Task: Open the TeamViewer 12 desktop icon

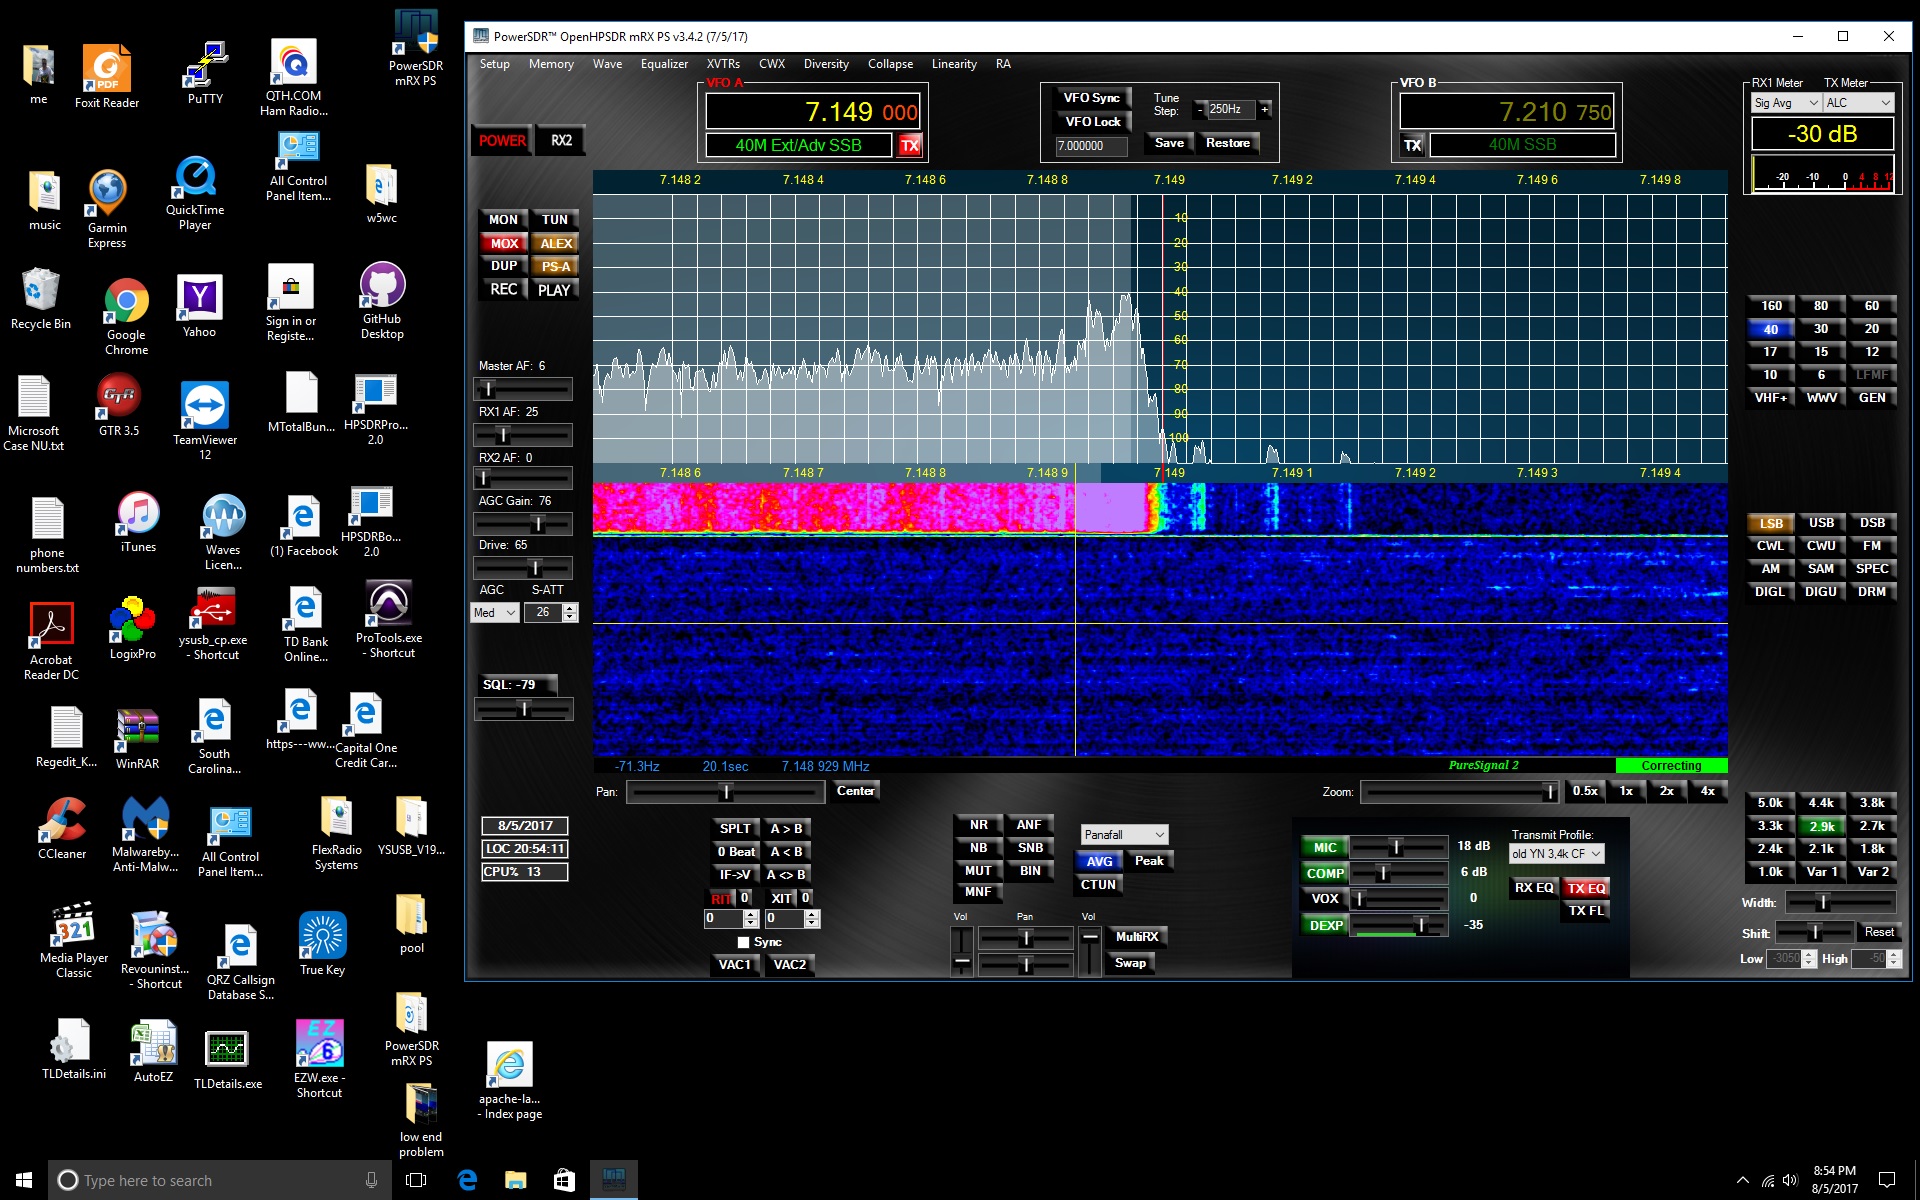Action: (205, 420)
